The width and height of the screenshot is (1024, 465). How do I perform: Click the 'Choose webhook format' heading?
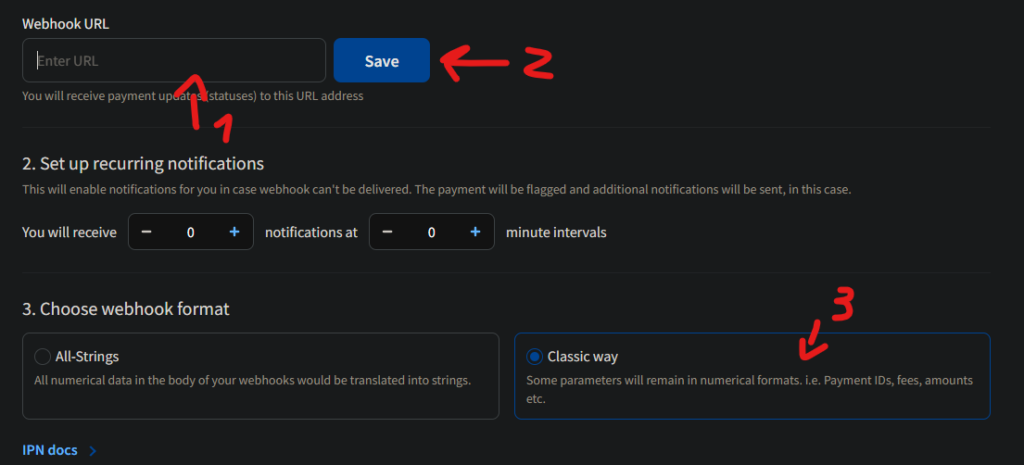126,309
